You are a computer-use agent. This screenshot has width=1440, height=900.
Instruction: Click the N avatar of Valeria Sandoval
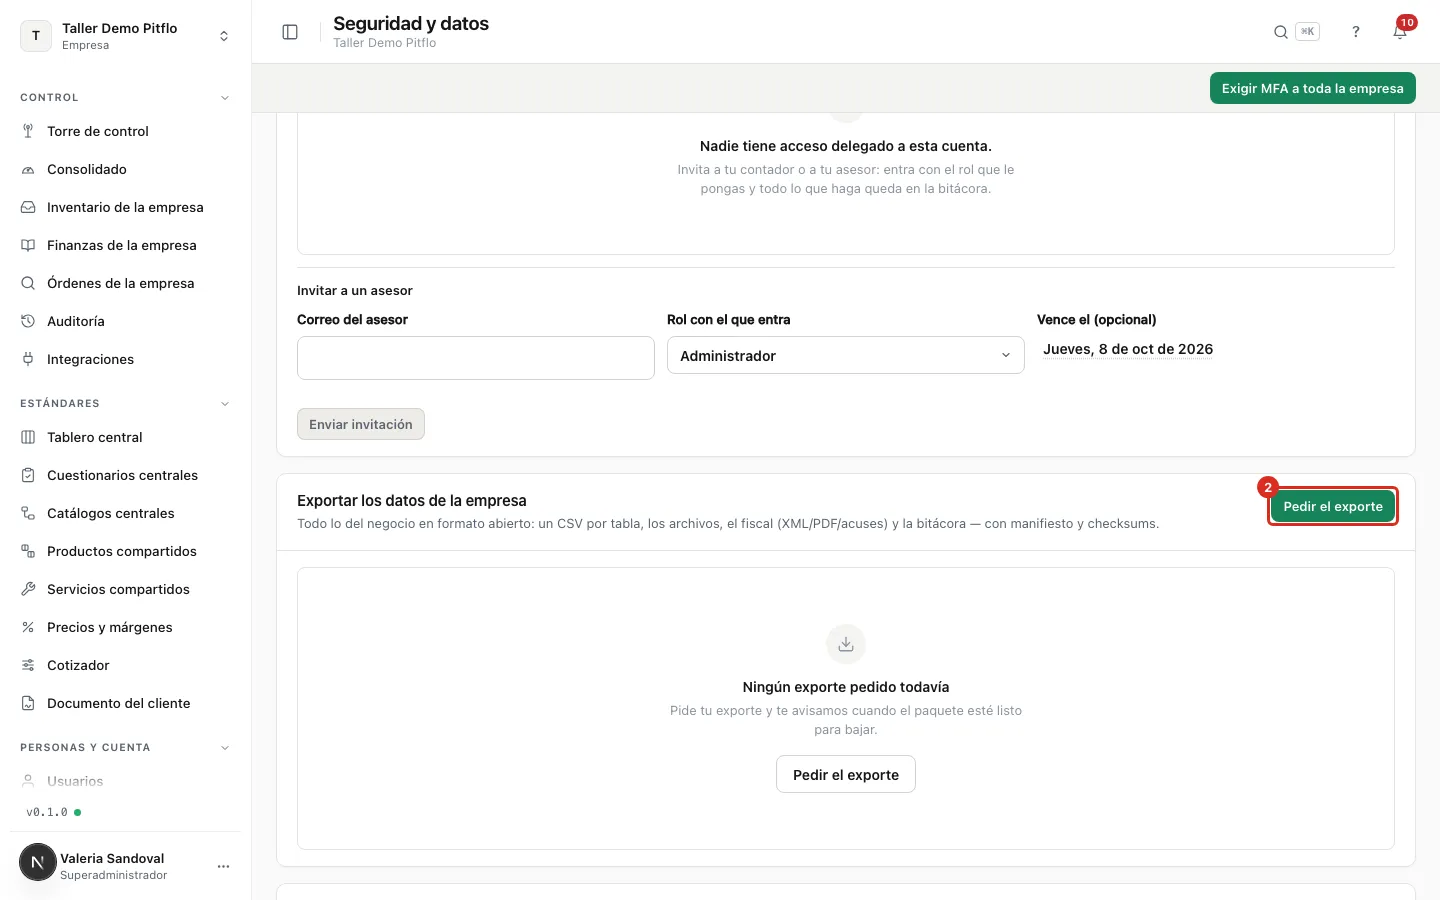click(38, 862)
